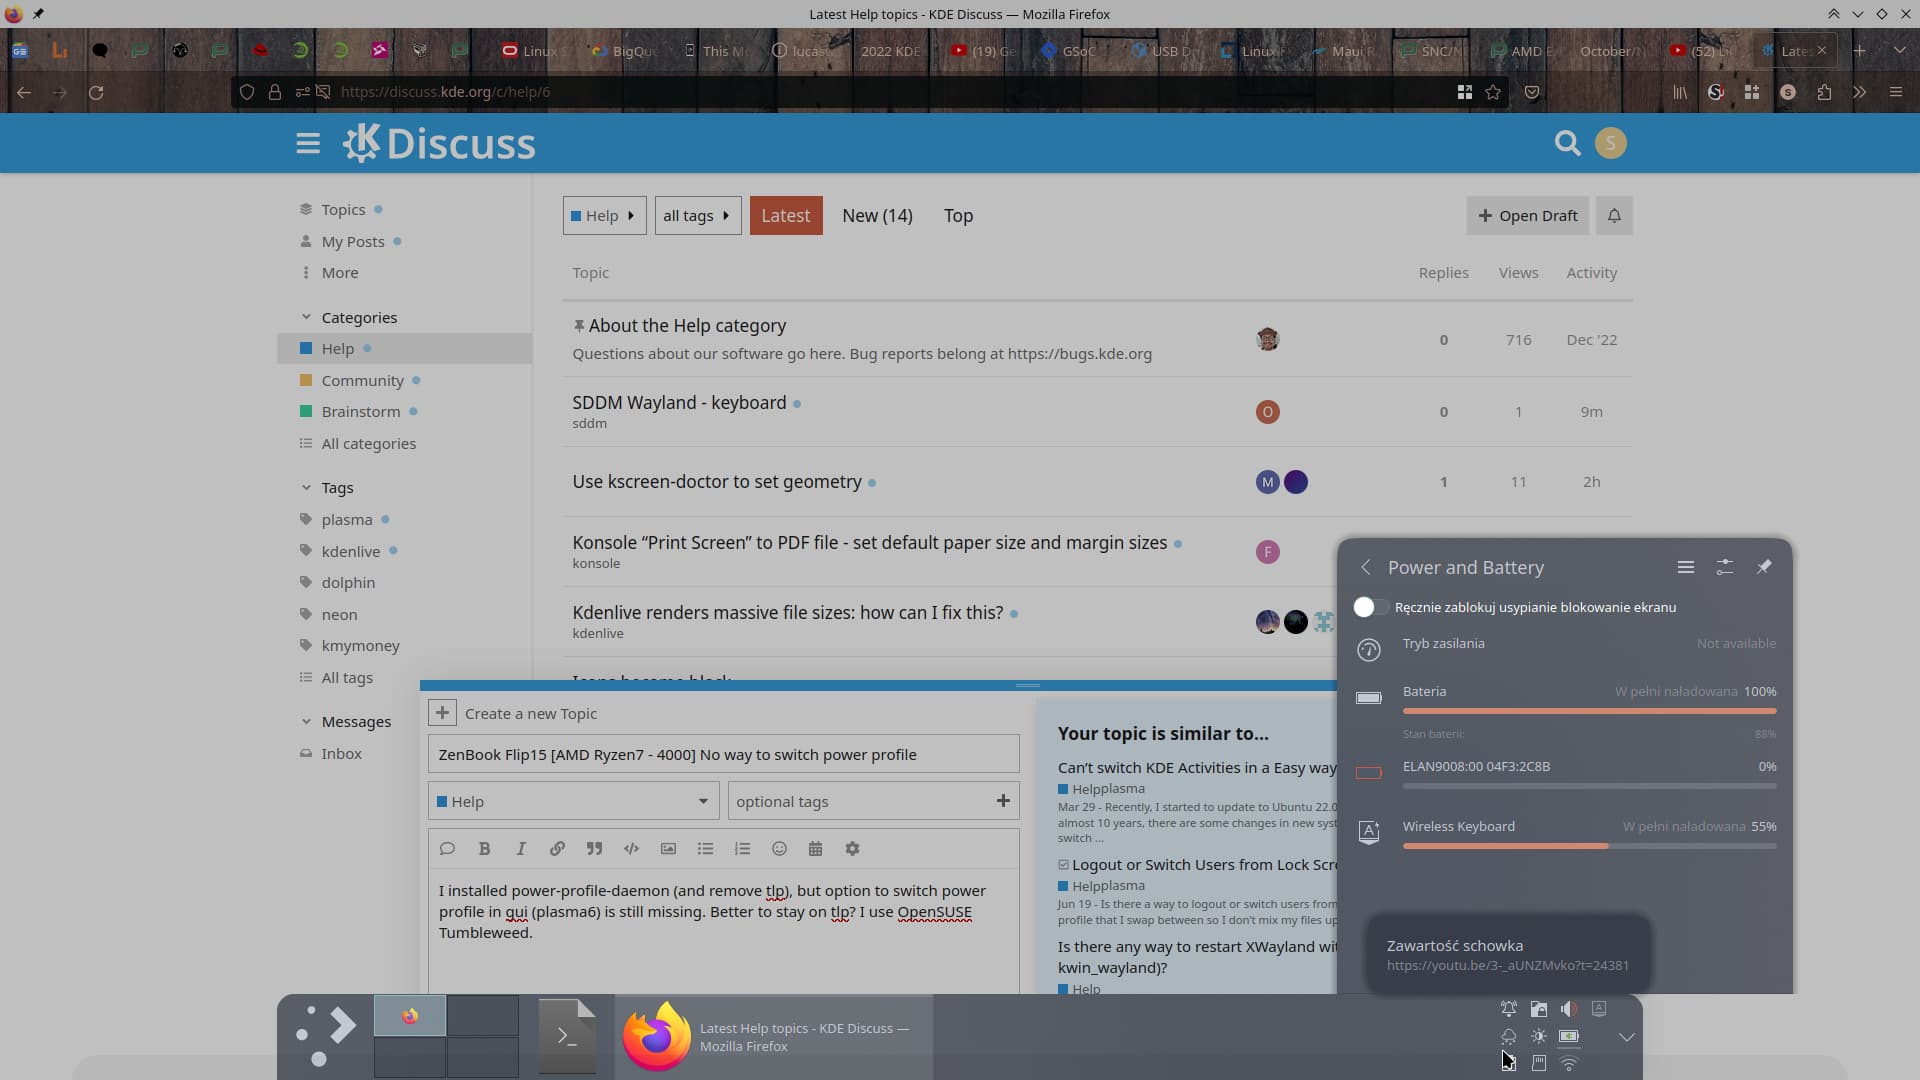Image resolution: width=1920 pixels, height=1080 pixels.
Task: Insert a numbered list in composer
Action: pos(742,848)
